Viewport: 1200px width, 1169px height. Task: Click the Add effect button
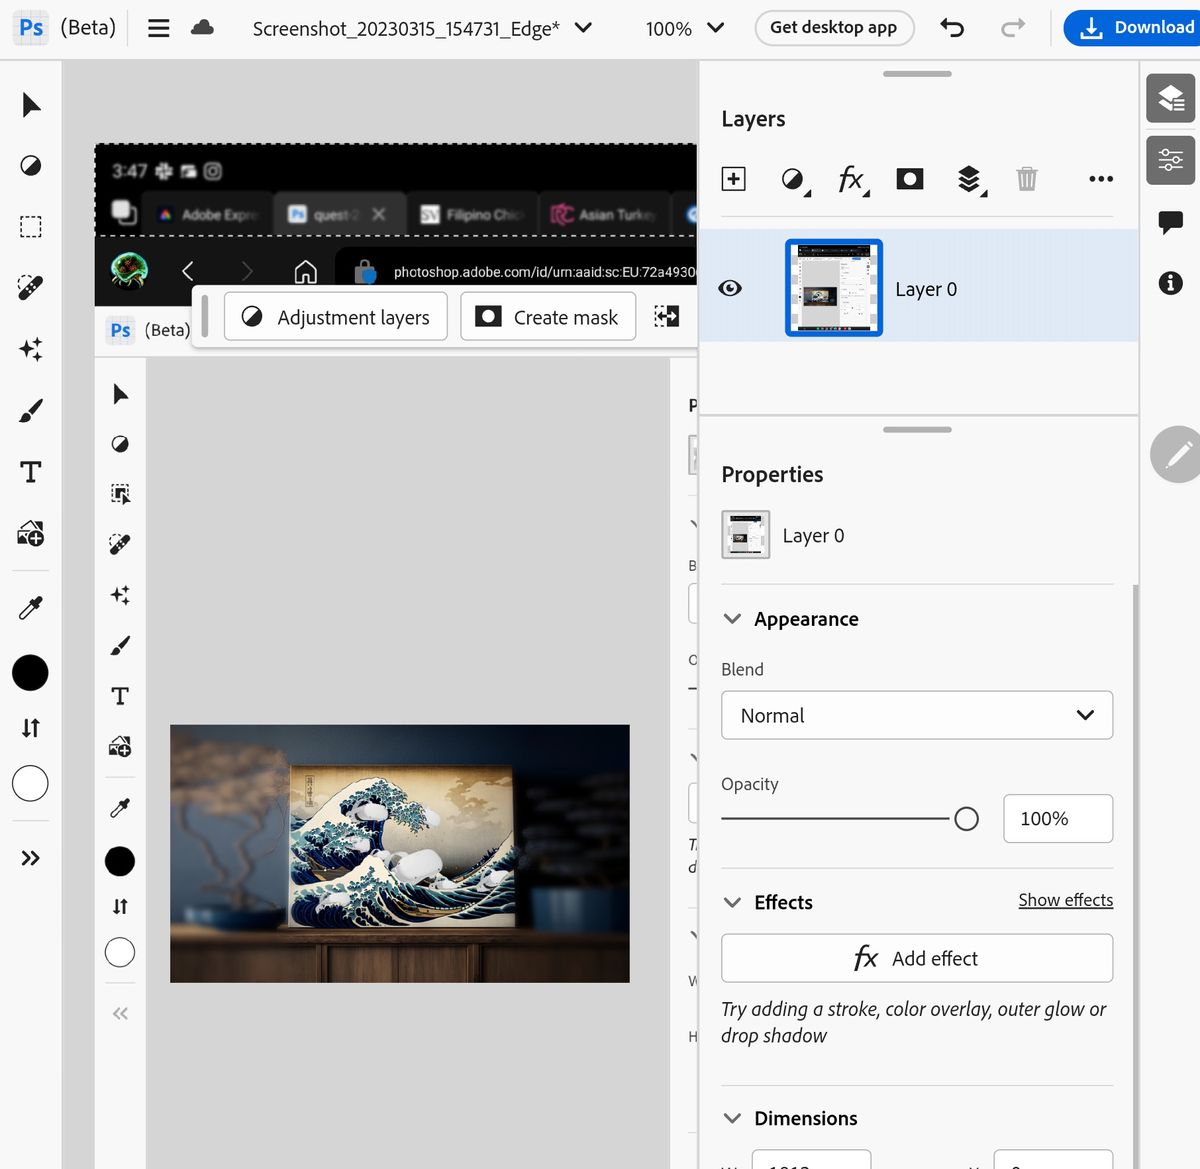click(x=917, y=958)
